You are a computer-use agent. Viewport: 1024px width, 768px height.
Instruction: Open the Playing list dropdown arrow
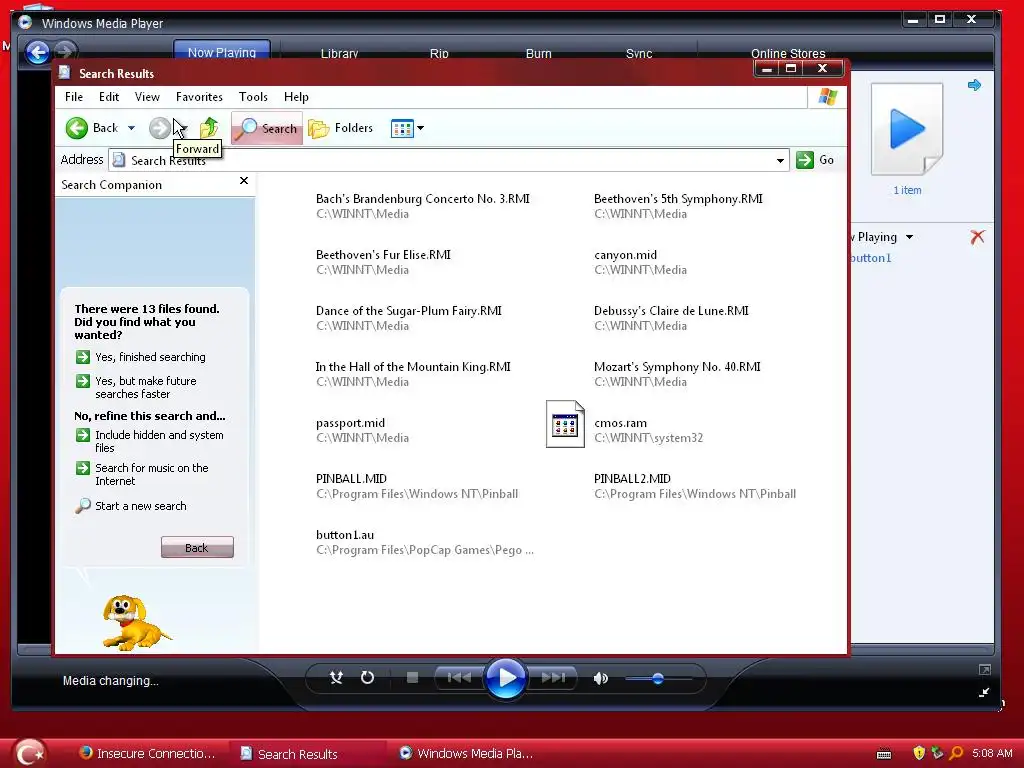pos(909,237)
